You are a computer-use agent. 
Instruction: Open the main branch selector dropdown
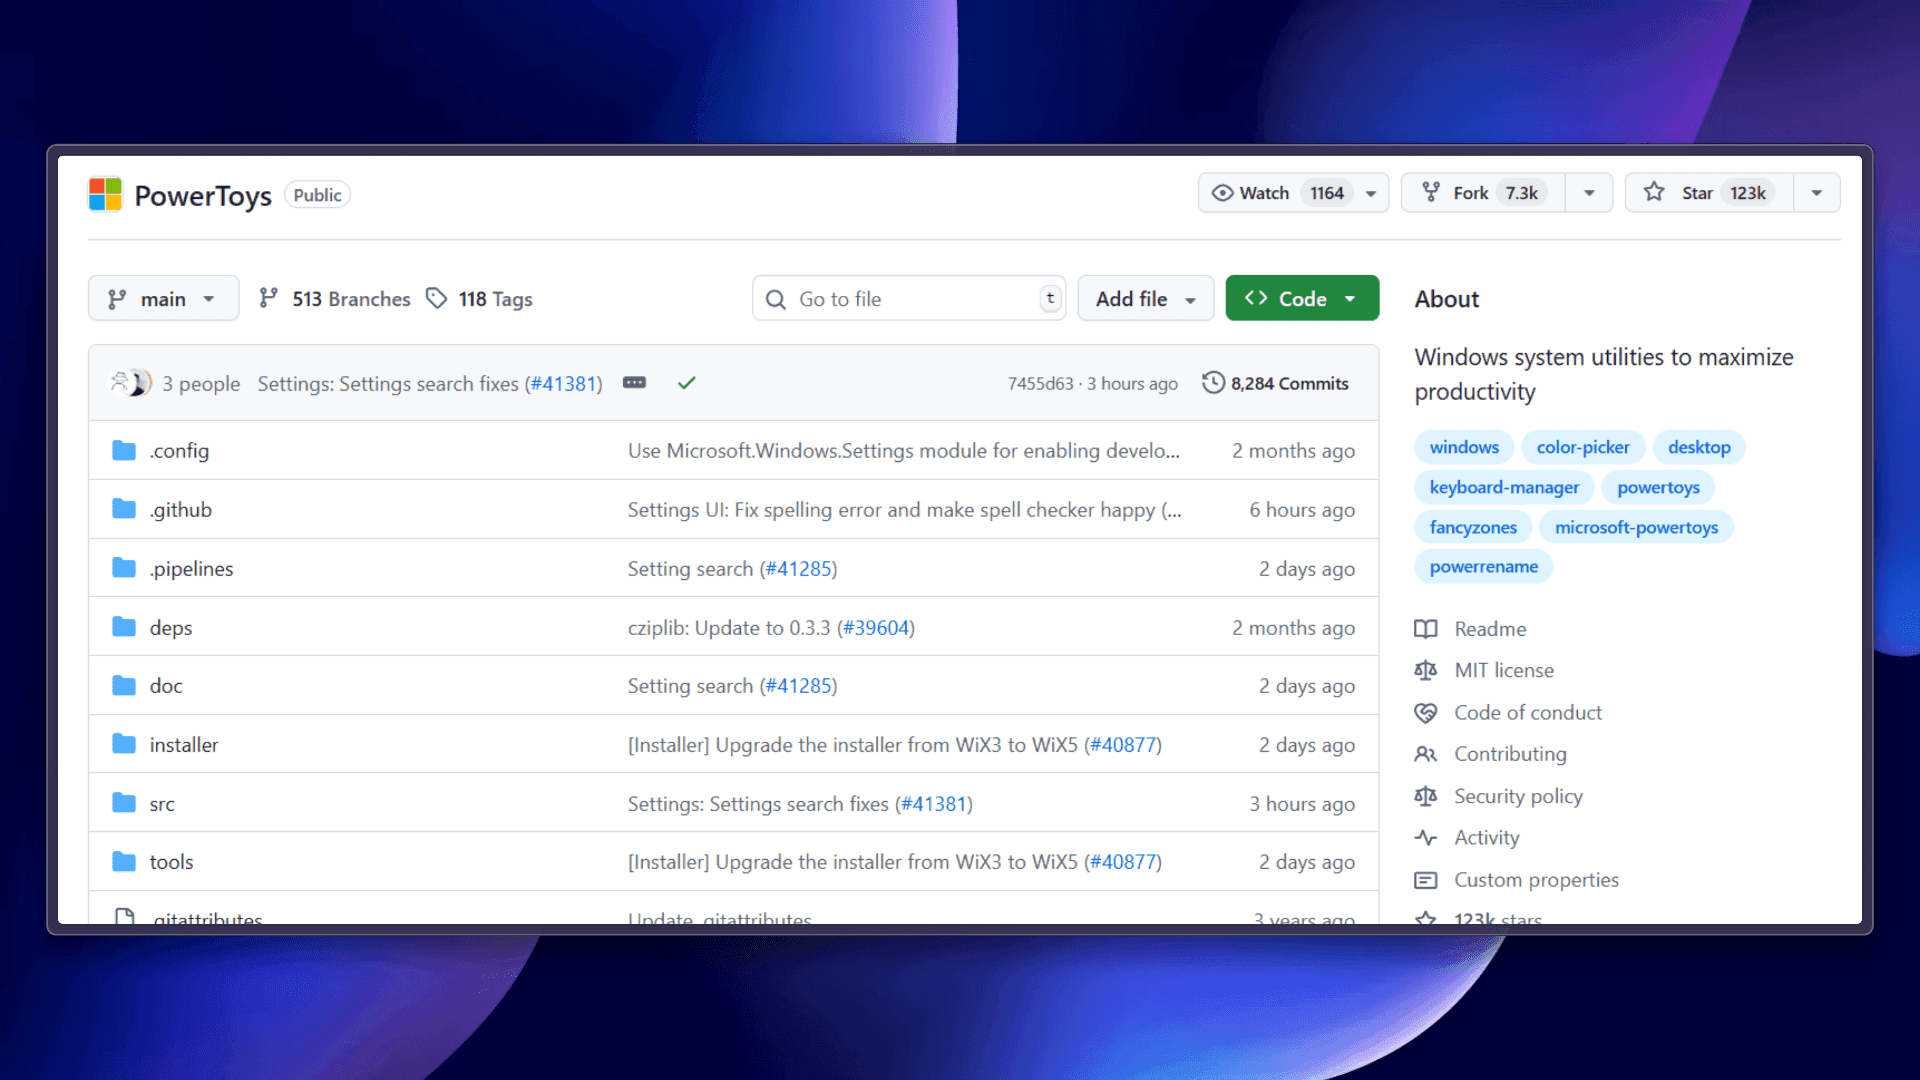pos(163,298)
